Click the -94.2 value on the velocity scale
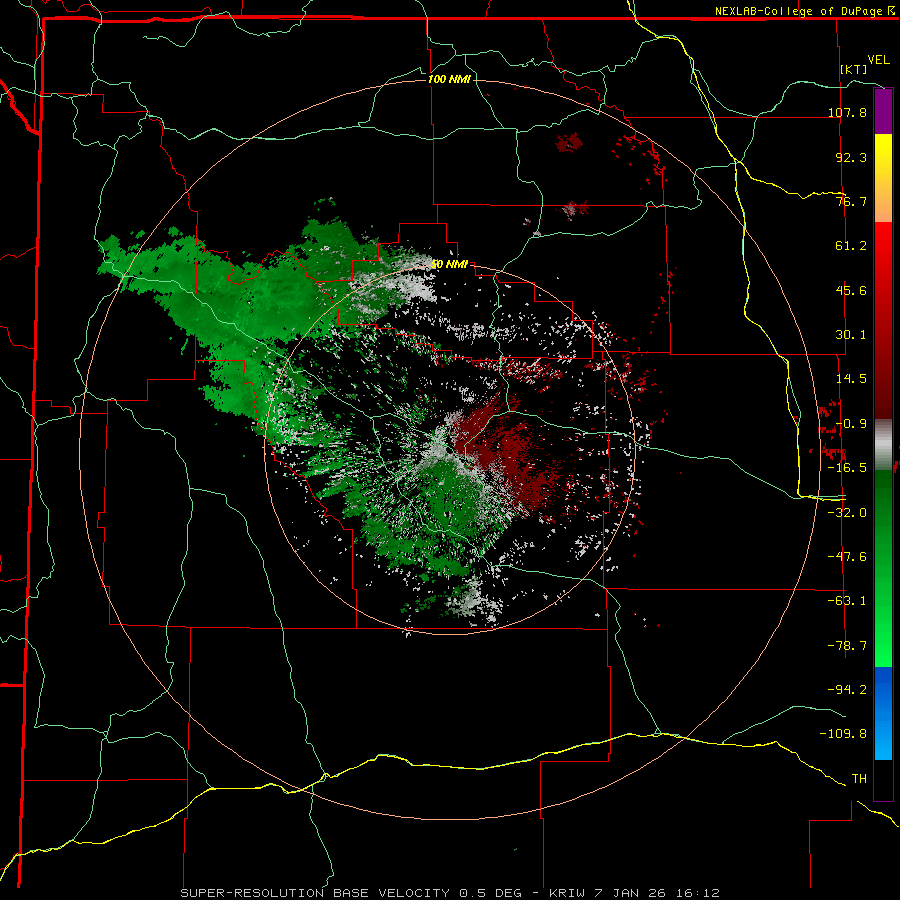This screenshot has height=900, width=900. (847, 689)
